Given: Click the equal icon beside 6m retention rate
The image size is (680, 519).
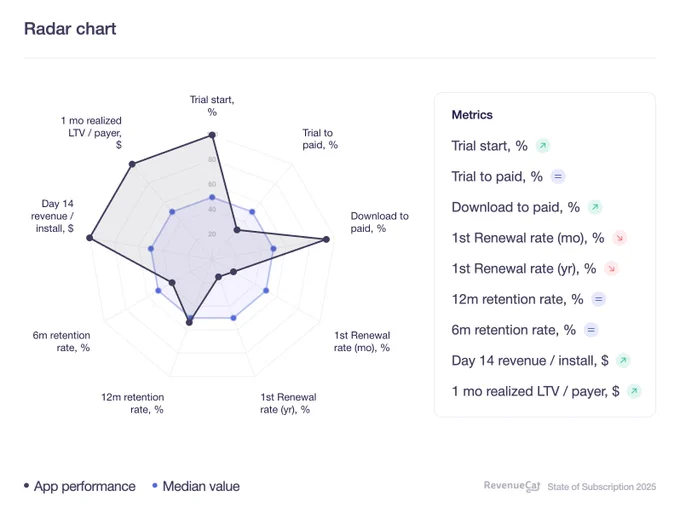Looking at the screenshot, I should [591, 330].
